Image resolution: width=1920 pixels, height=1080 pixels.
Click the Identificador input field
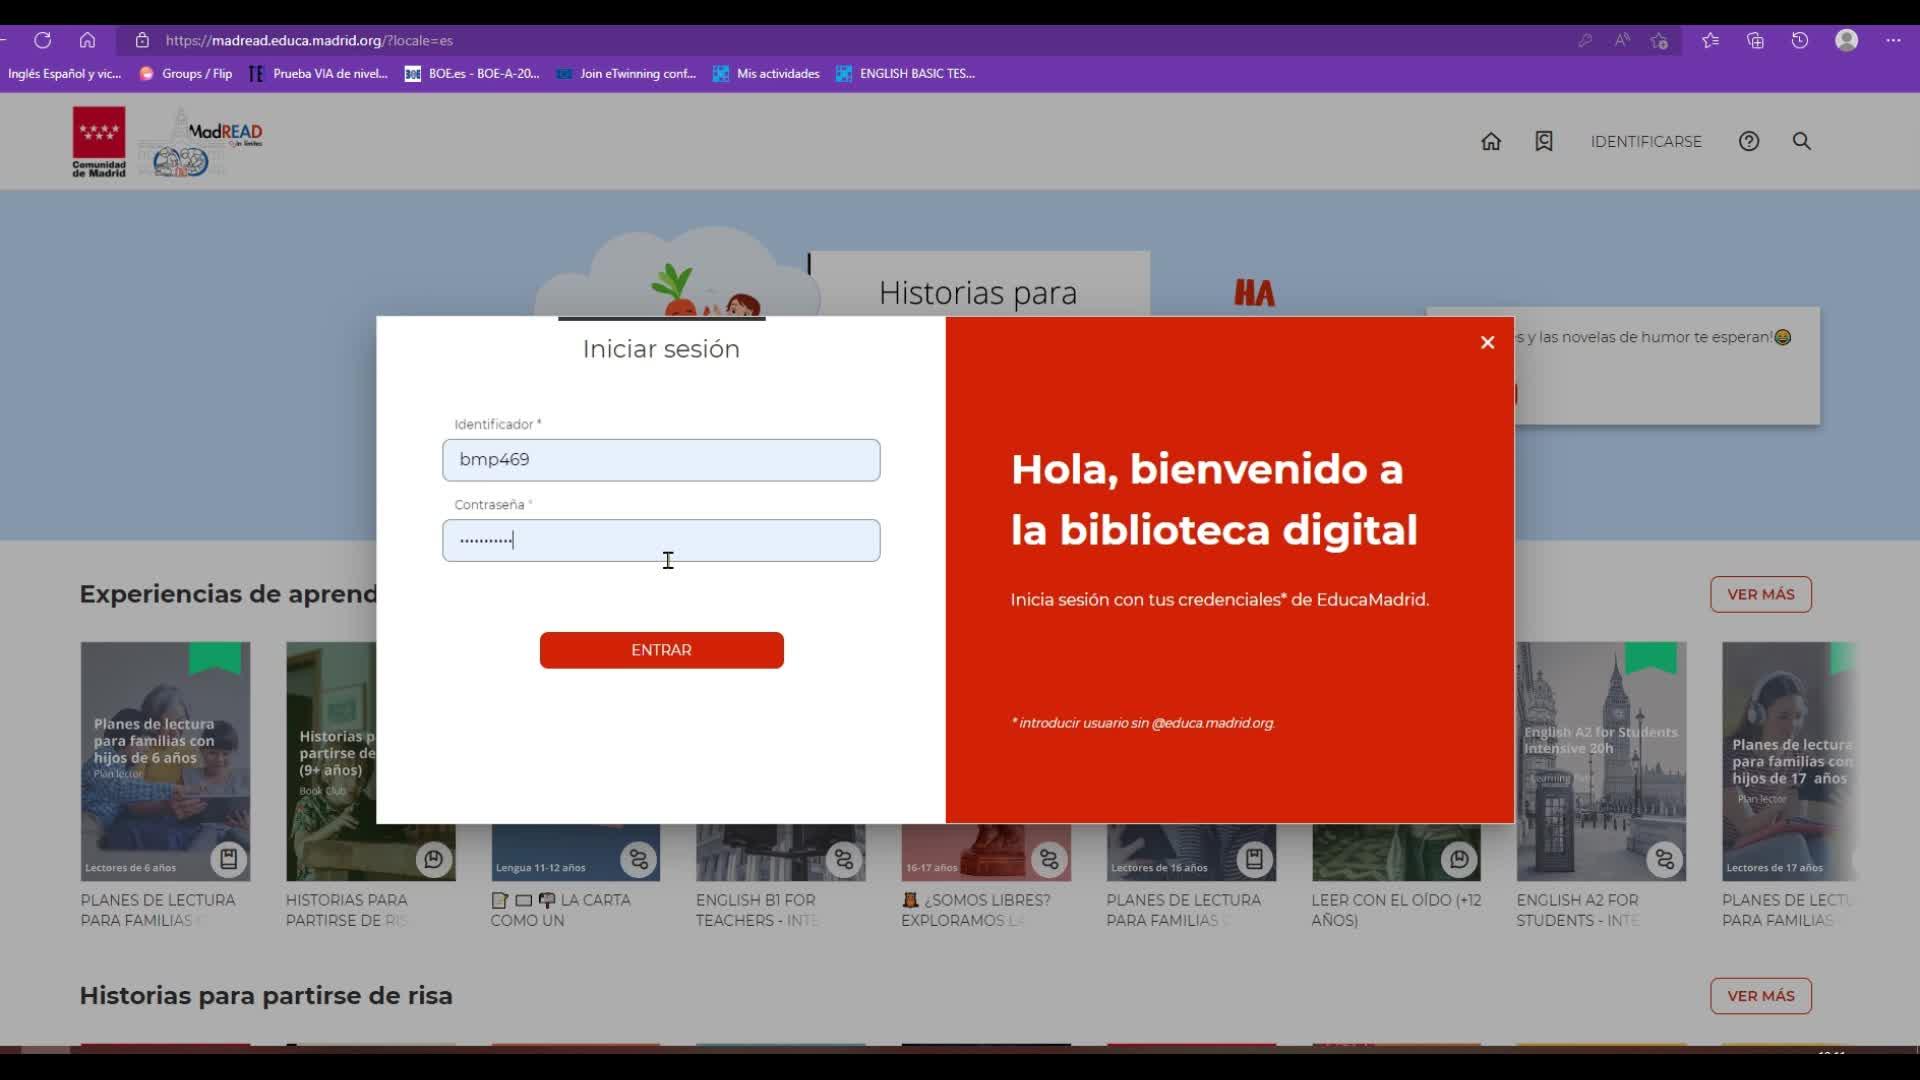click(661, 460)
